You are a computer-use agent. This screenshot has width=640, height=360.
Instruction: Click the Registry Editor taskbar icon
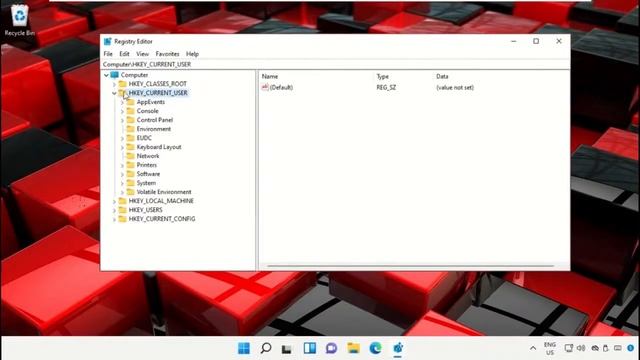tap(398, 348)
